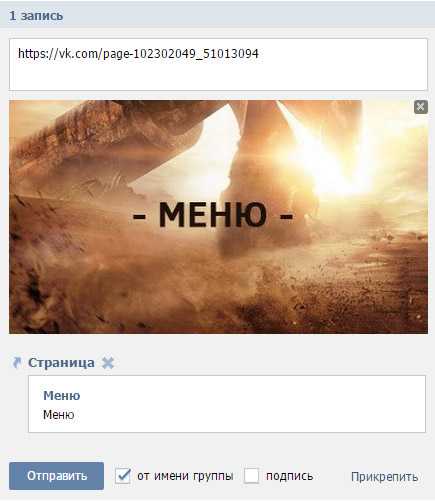
Task: Delete the Страница attachment using blue X
Action: tap(108, 363)
